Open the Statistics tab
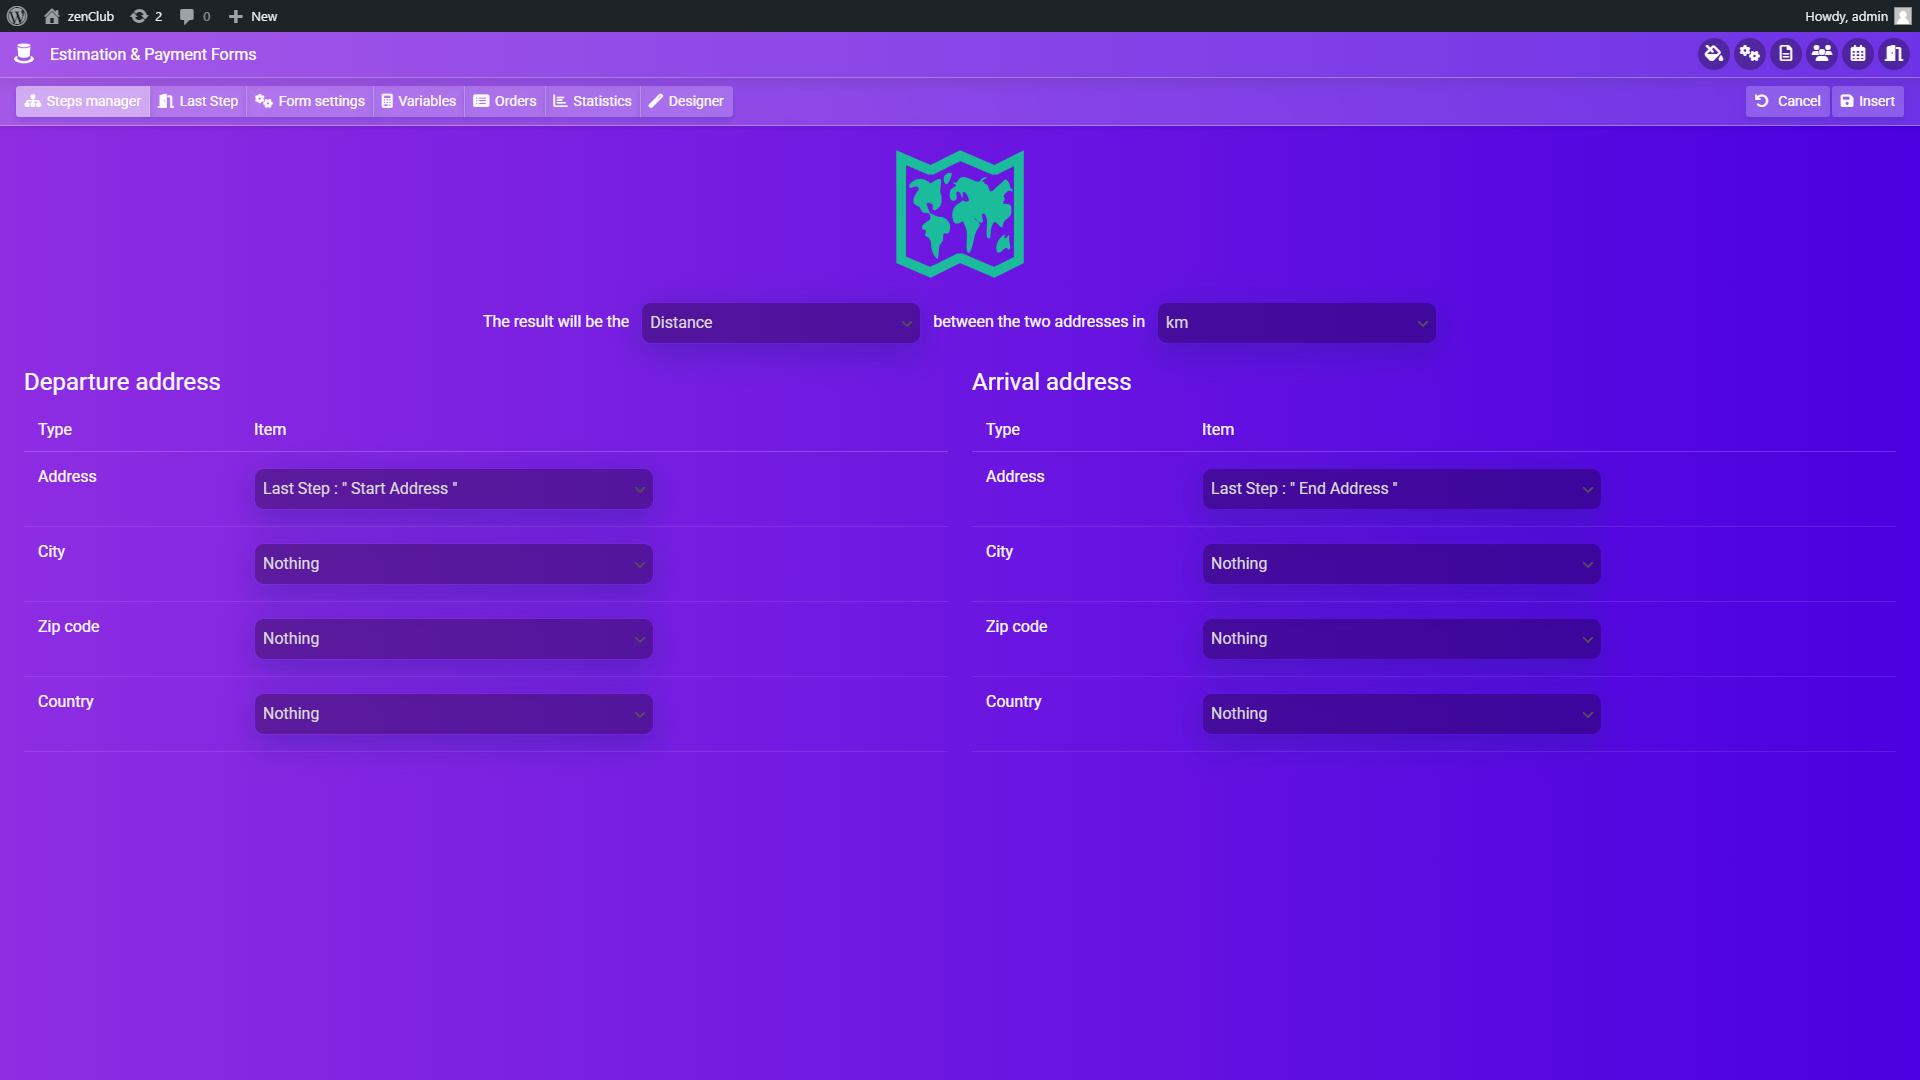The image size is (1920, 1080). pos(593,101)
